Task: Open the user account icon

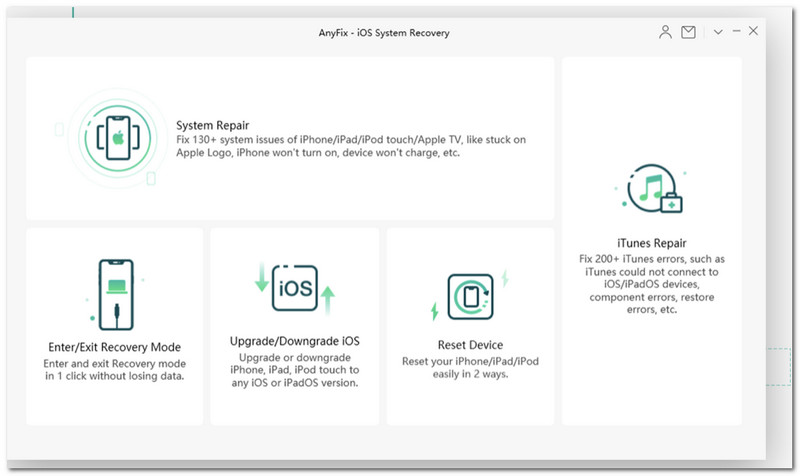Action: click(x=665, y=32)
